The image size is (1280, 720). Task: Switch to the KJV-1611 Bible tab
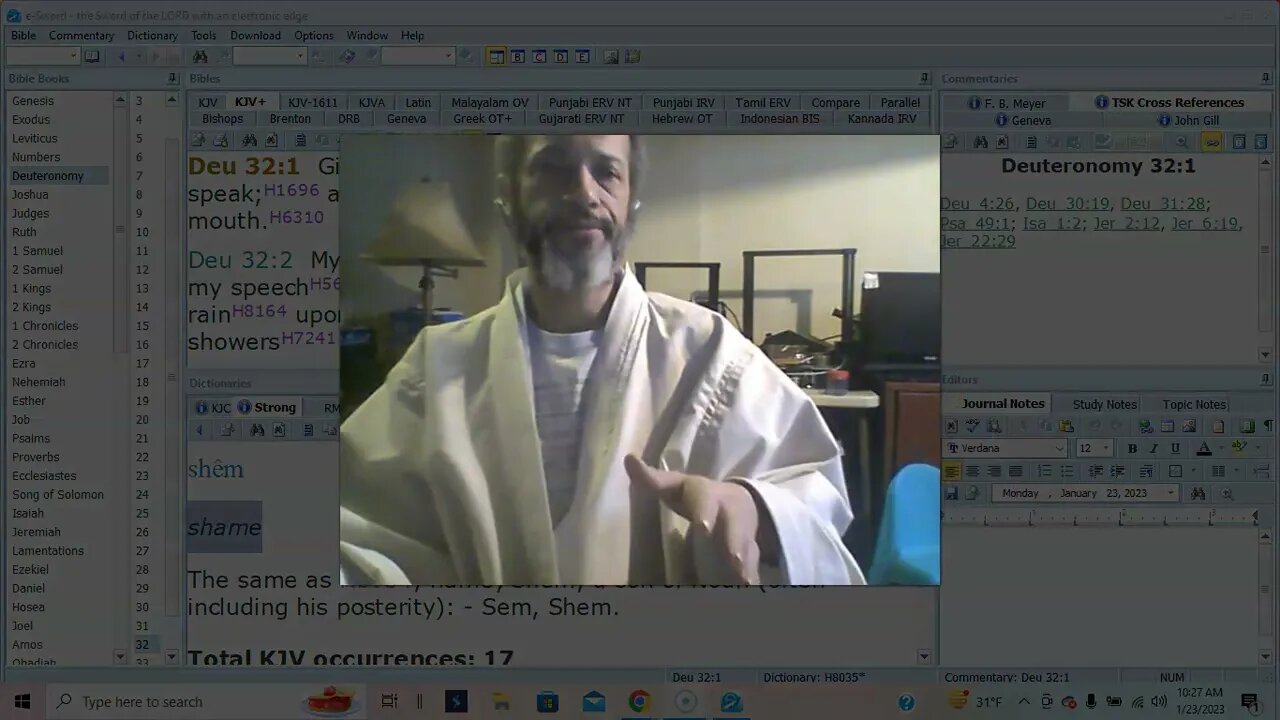[313, 102]
